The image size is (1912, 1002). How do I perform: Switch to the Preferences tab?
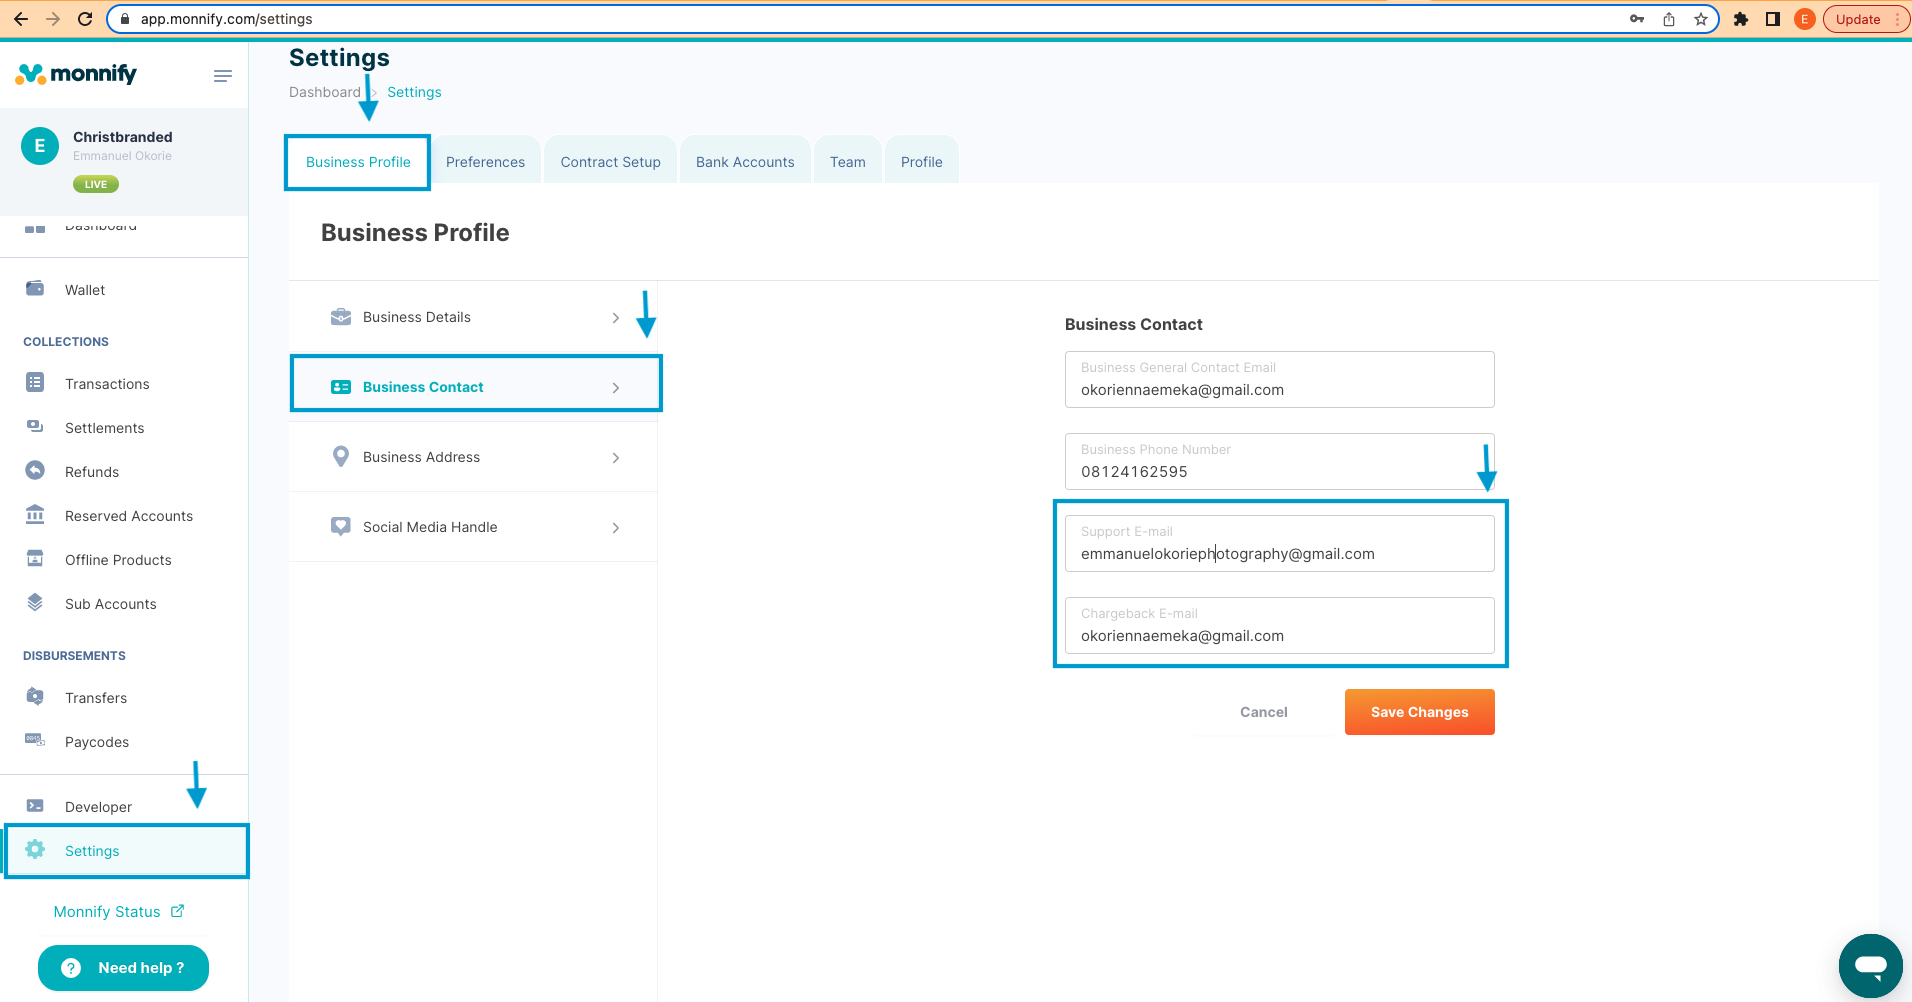[485, 162]
